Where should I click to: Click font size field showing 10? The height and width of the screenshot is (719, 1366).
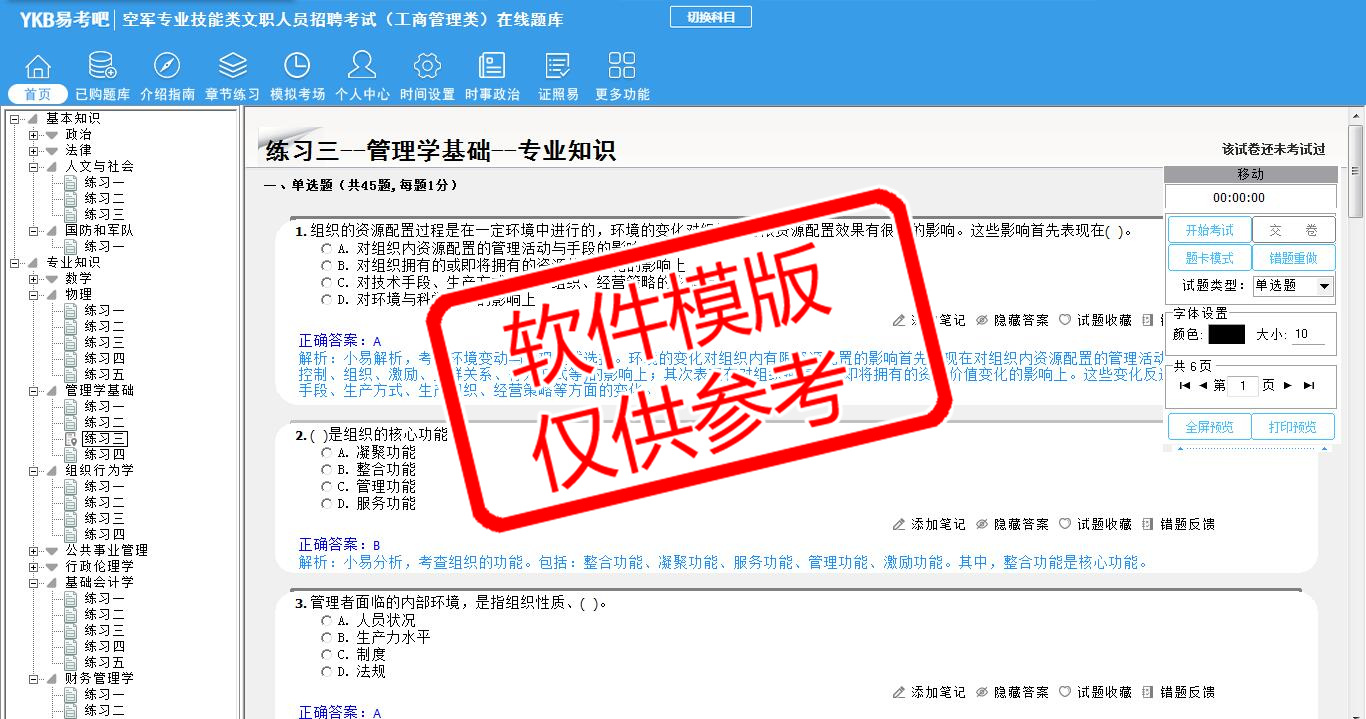click(1308, 335)
